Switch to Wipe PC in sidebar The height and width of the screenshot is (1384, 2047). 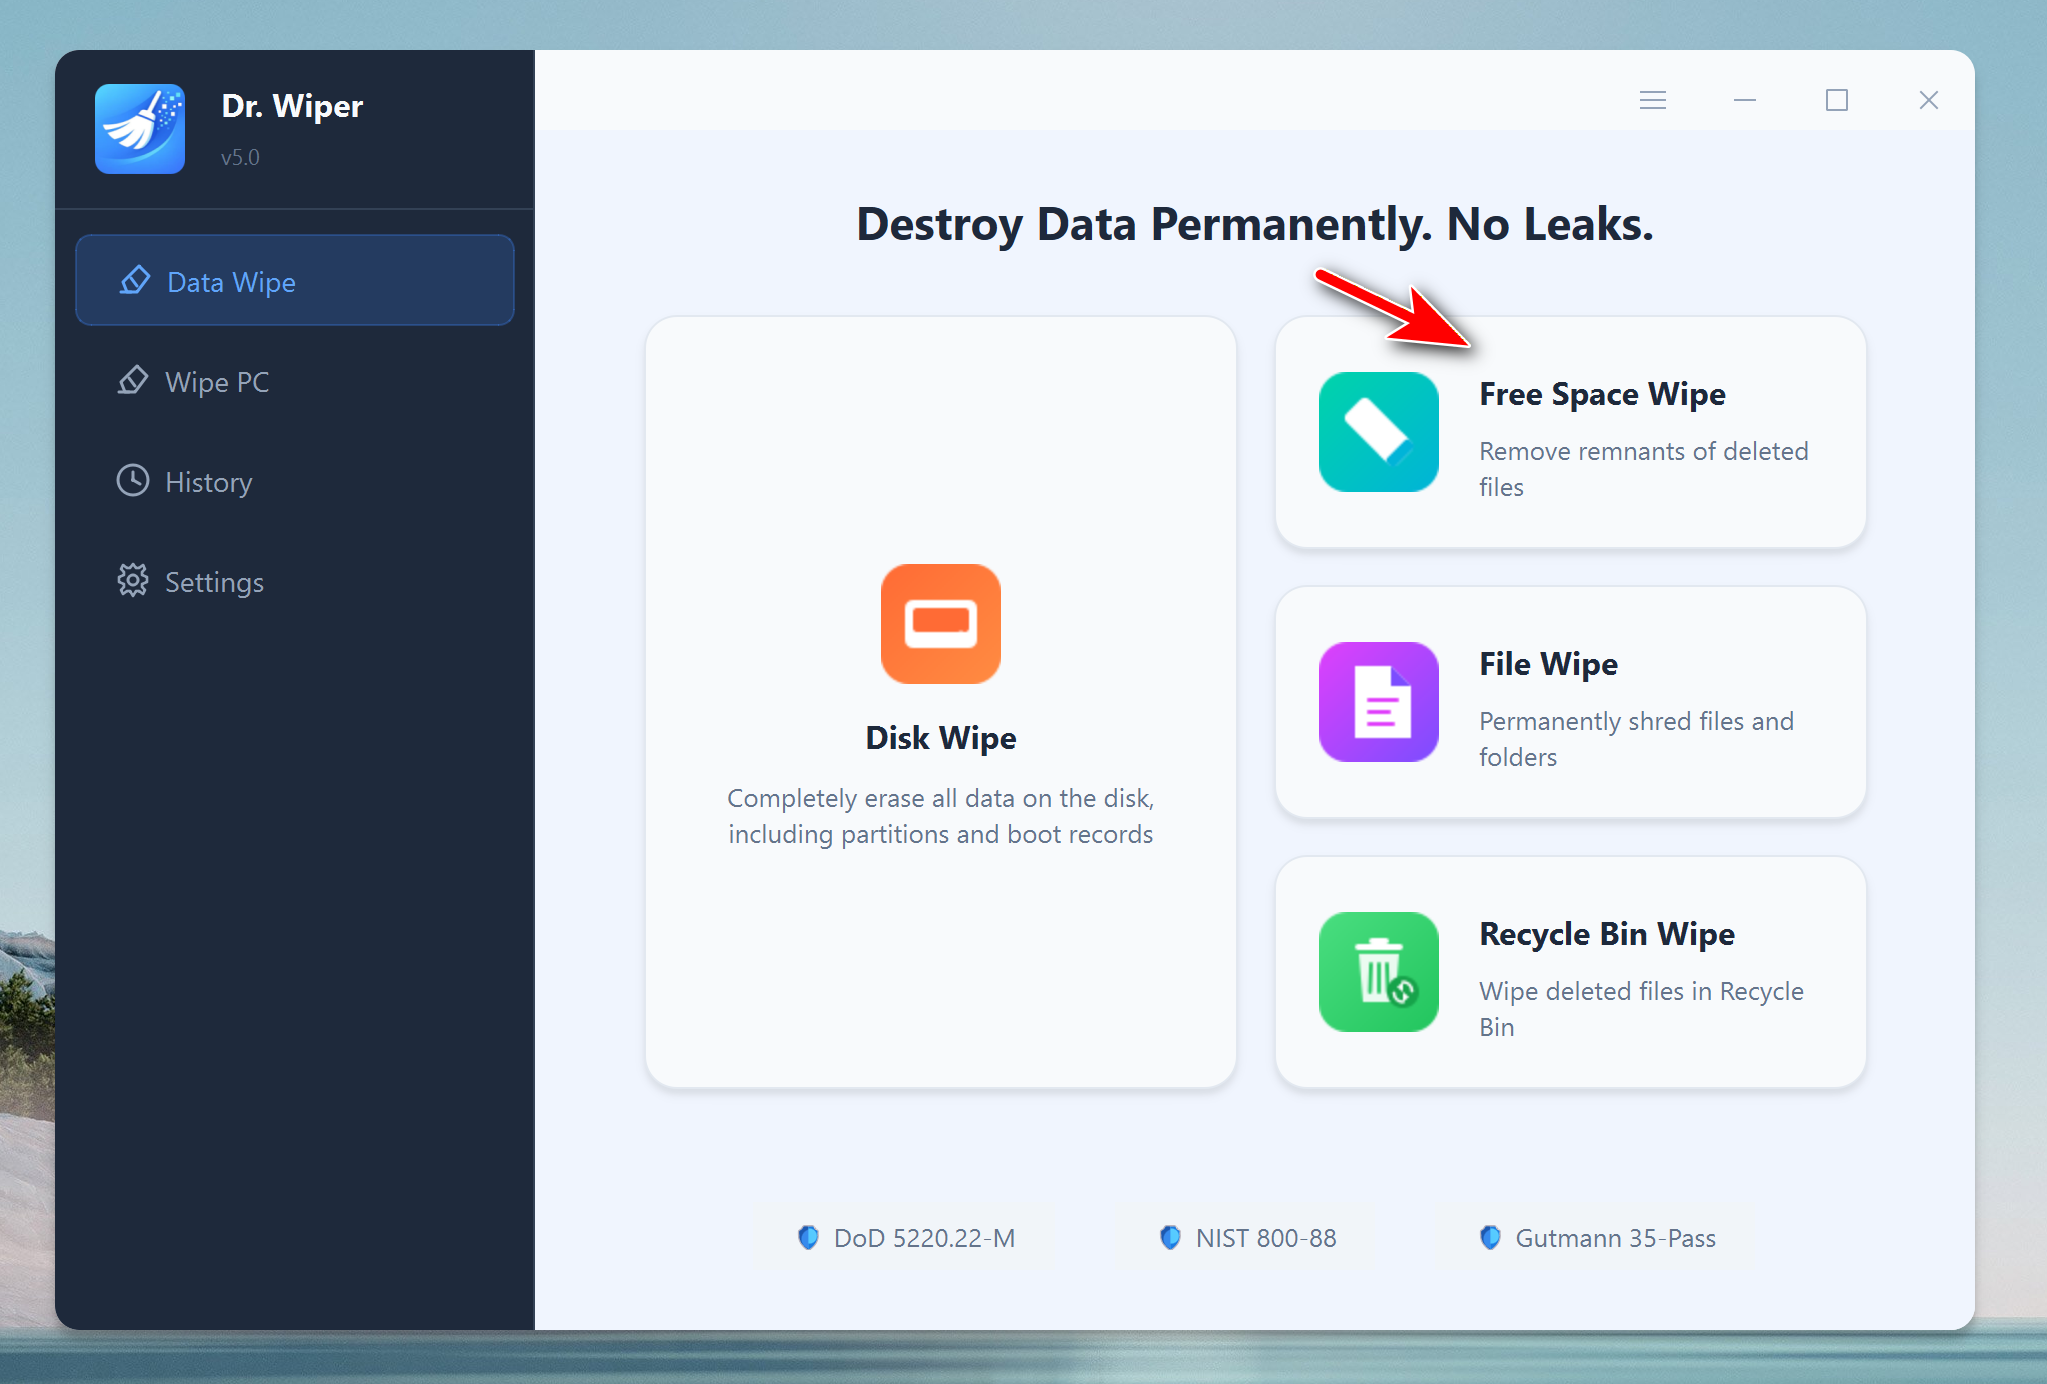[x=295, y=381]
